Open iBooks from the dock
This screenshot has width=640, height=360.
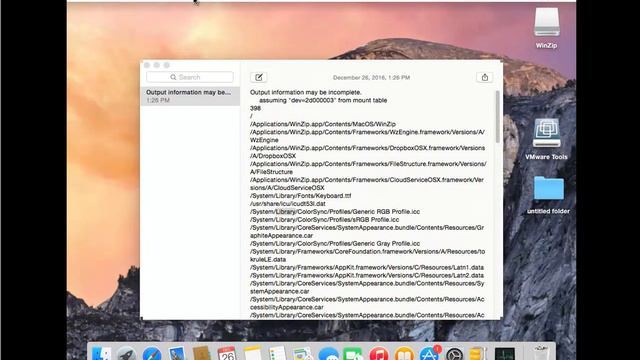[404, 353]
